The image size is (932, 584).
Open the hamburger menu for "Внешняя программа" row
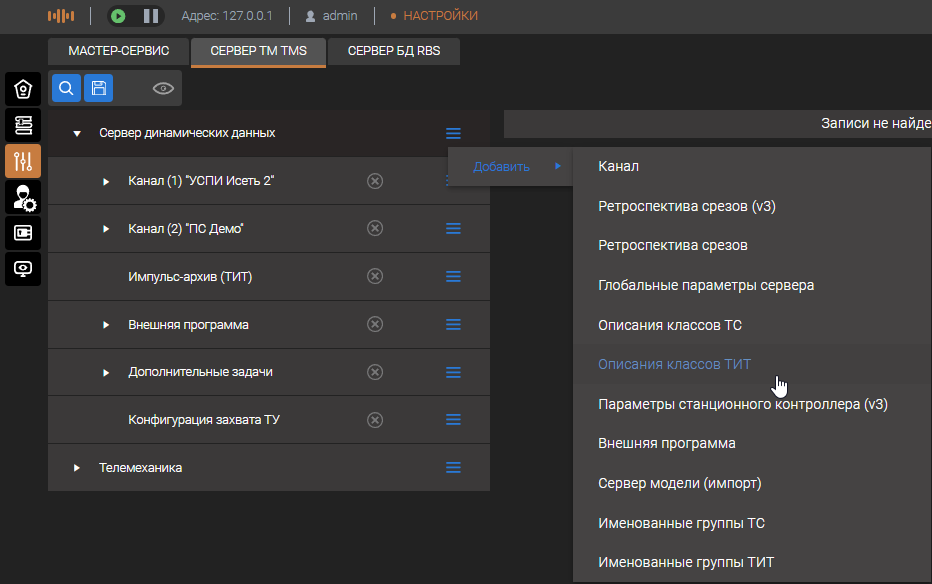(453, 325)
